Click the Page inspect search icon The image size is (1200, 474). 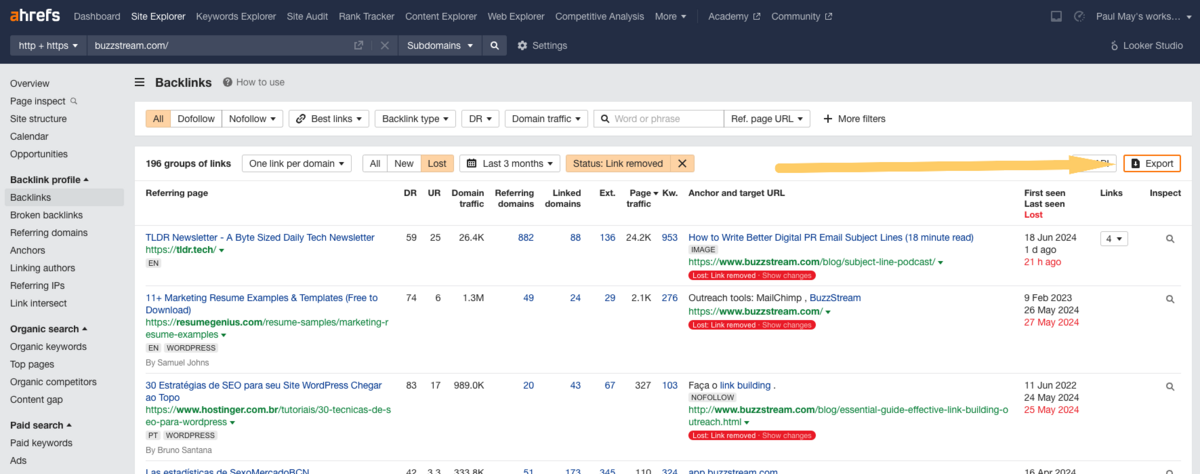tap(73, 101)
